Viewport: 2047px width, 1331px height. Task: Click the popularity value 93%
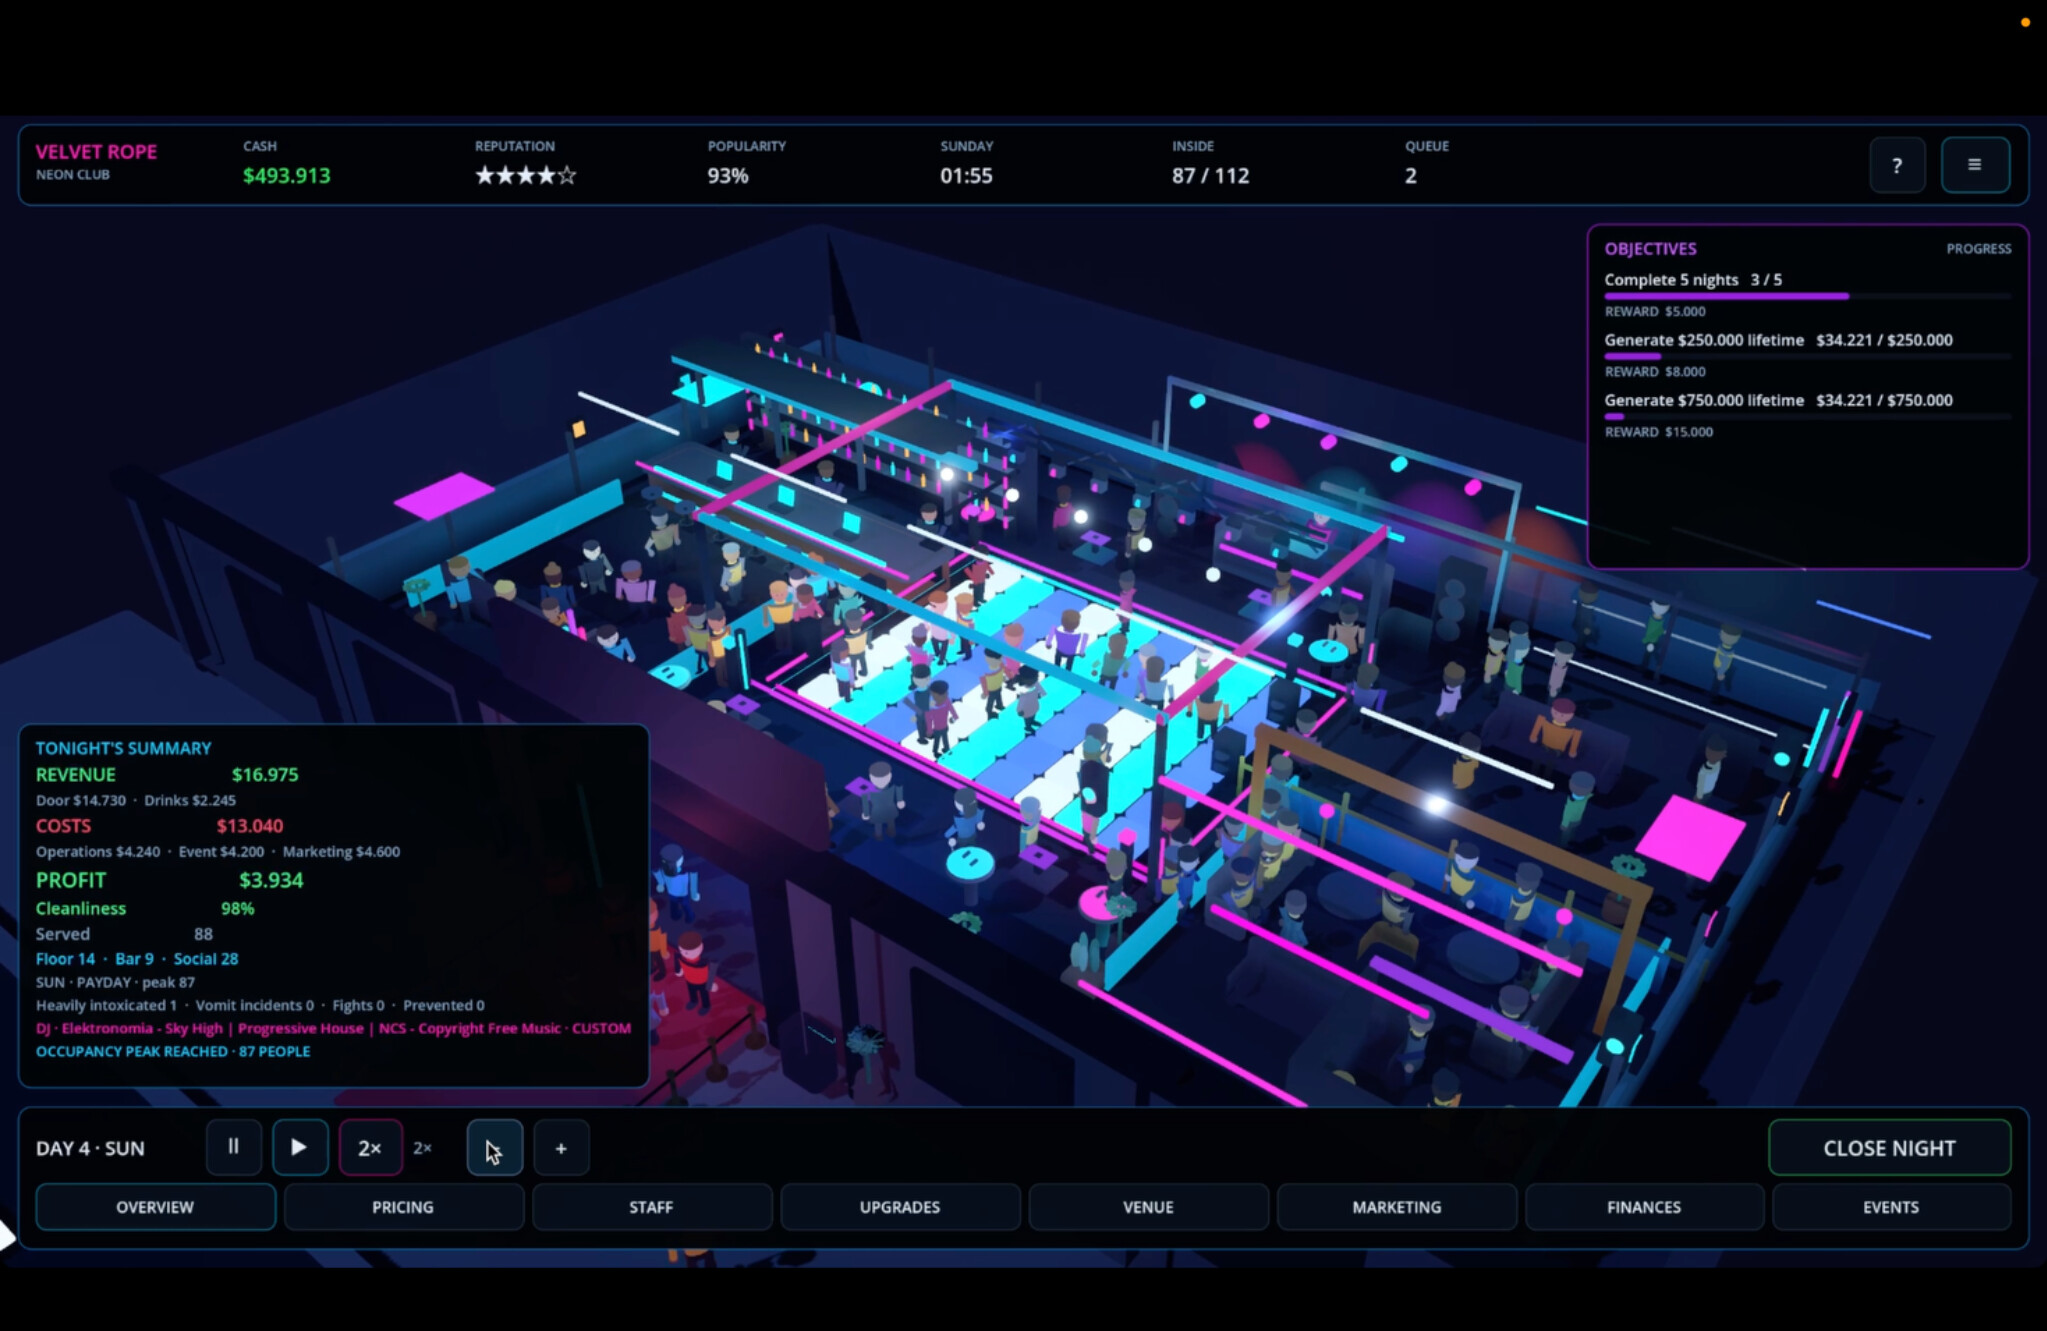pos(728,176)
